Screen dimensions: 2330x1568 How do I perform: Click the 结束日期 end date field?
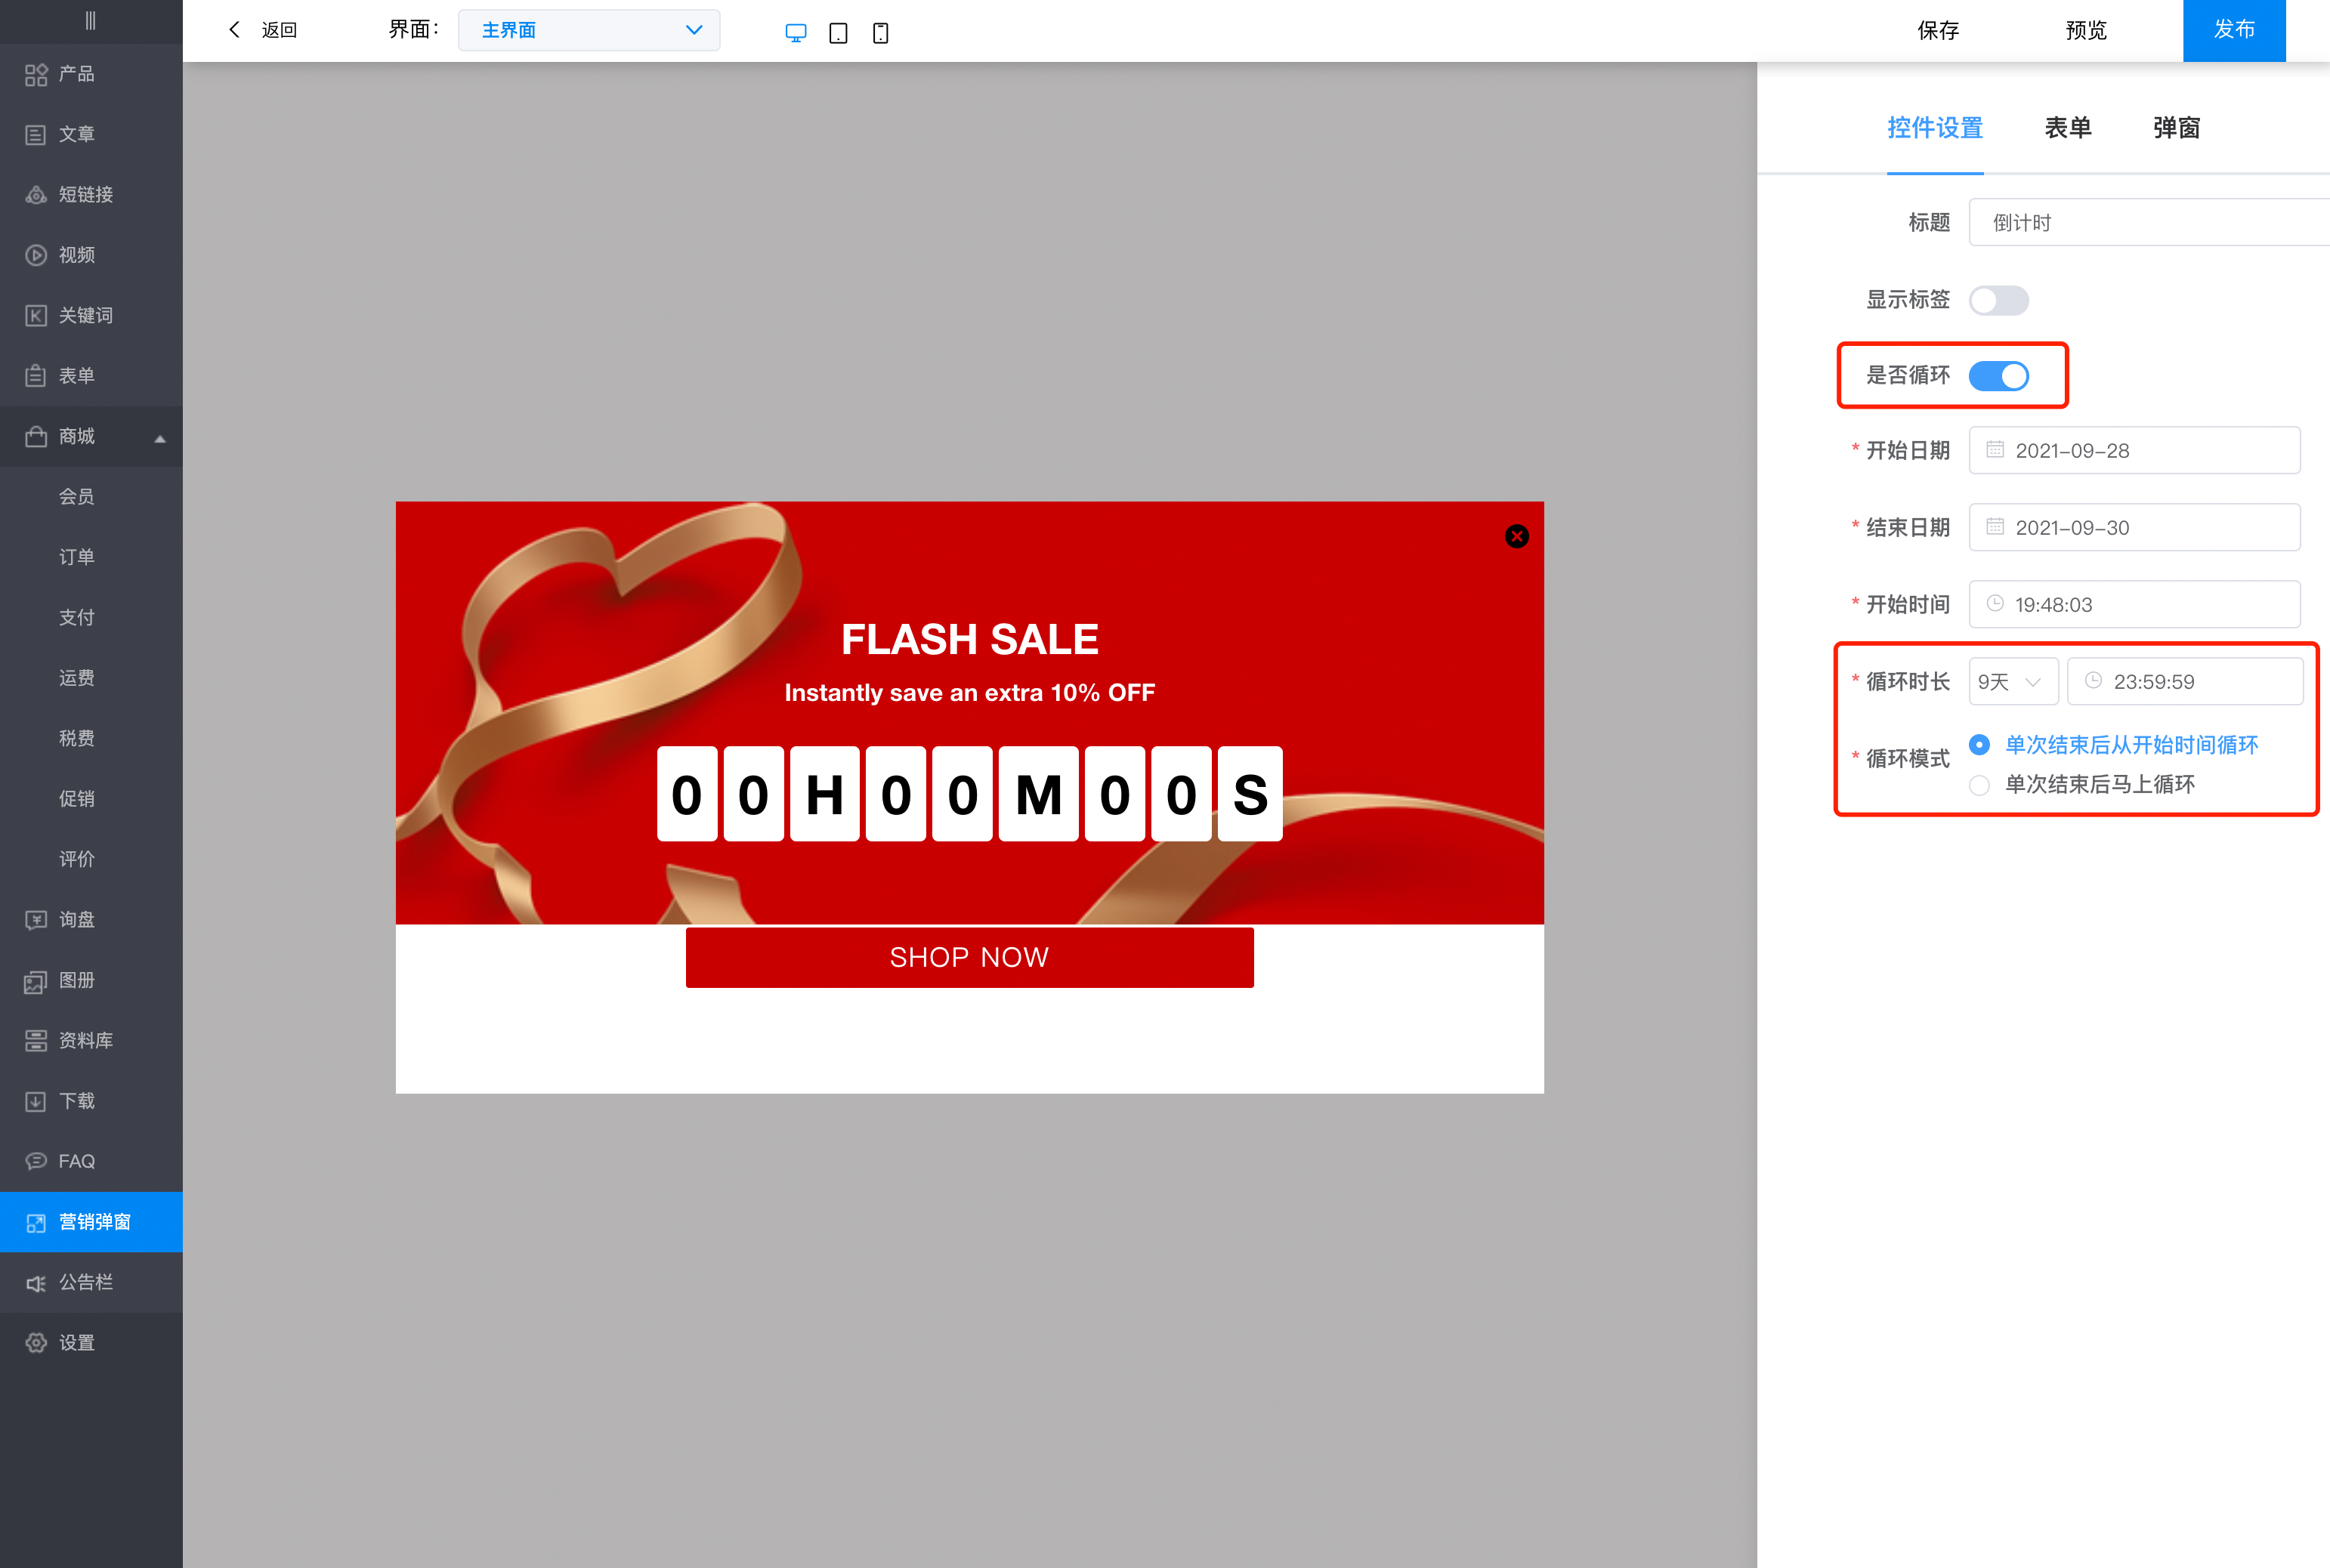click(2134, 528)
